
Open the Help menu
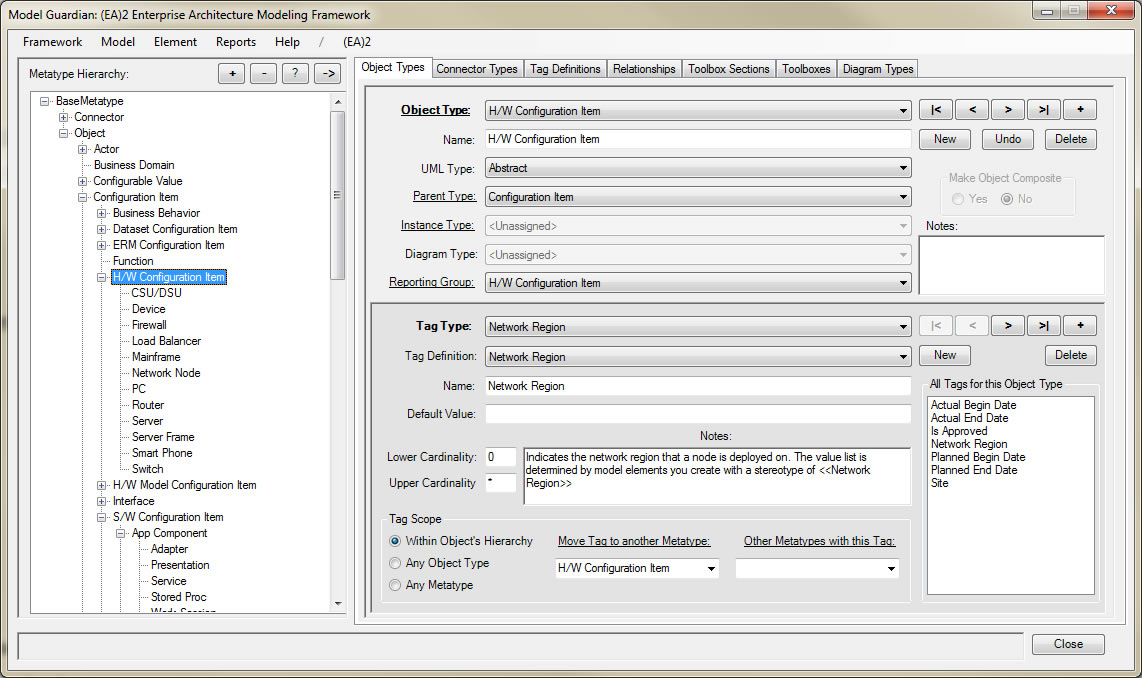(x=287, y=42)
